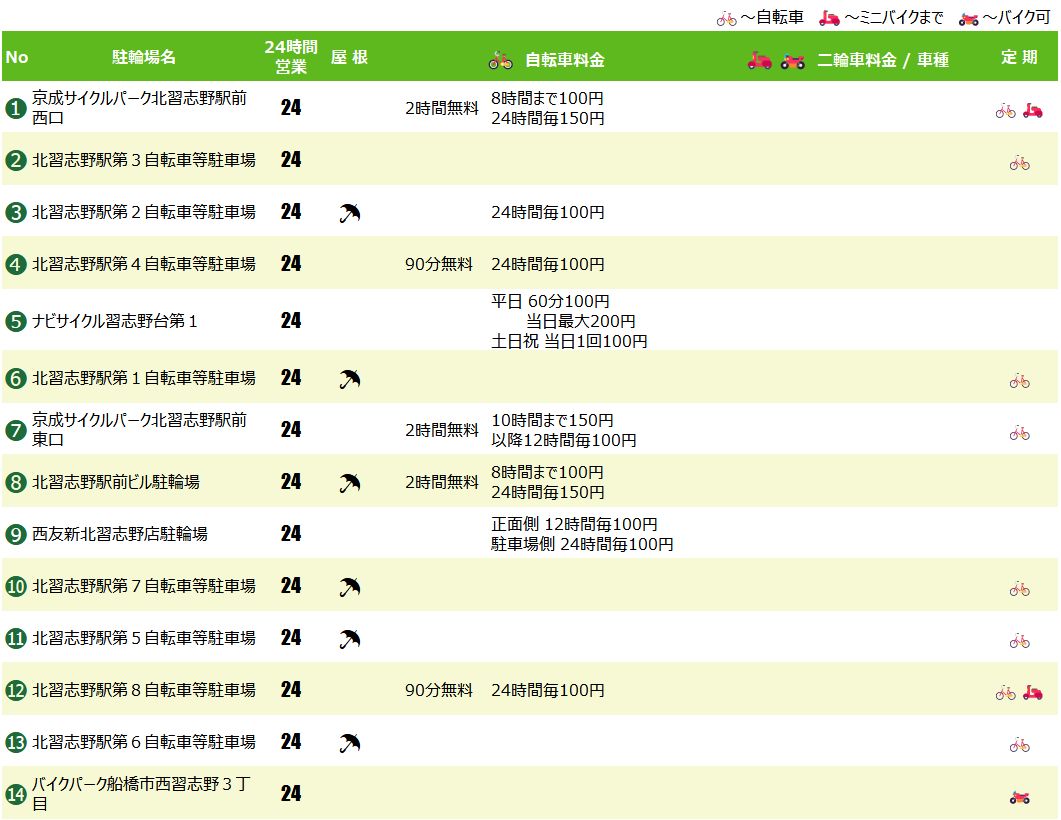Image resolution: width=1061 pixels, height=820 pixels.
Task: Click the scooter icon in row 12's 定期 column
Action: pos(1033,692)
